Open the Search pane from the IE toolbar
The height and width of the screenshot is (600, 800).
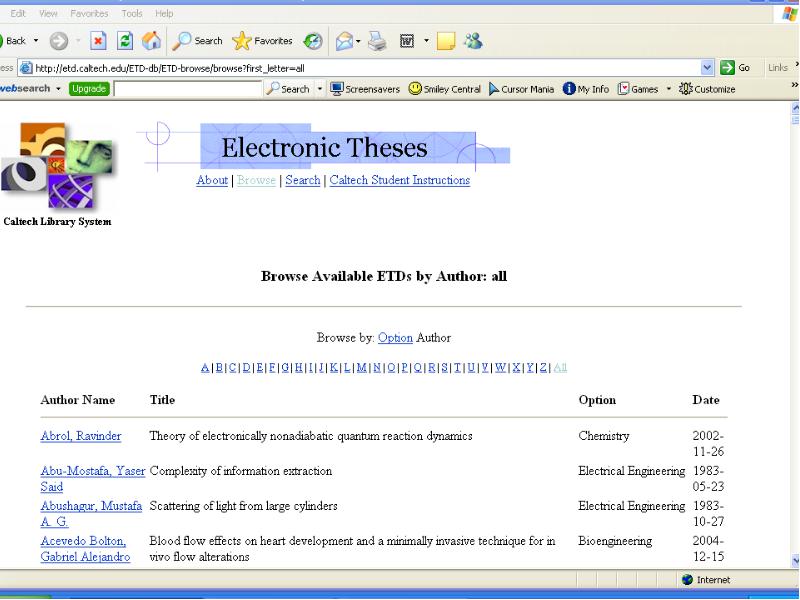(197, 41)
